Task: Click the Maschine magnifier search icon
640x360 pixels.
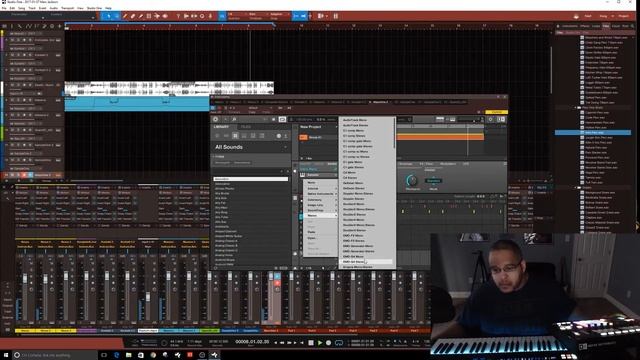Action: point(234,119)
